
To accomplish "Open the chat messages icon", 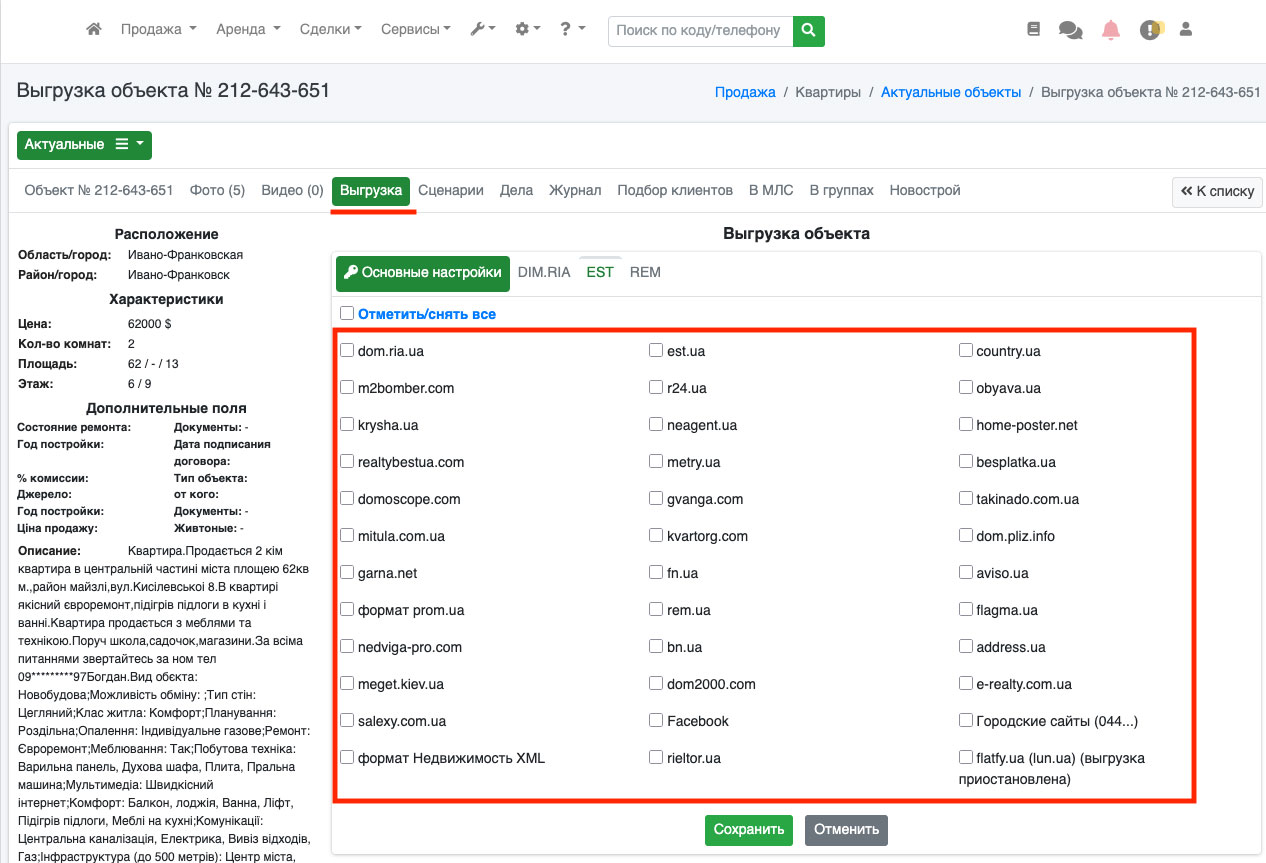I will [x=1070, y=30].
